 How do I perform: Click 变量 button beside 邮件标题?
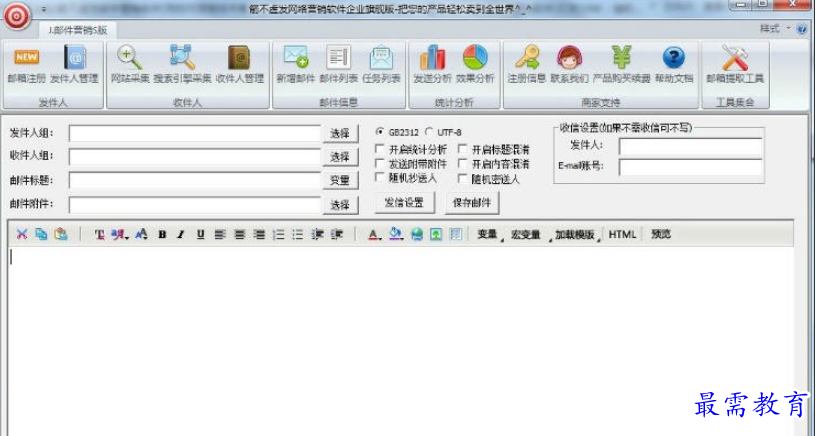(x=340, y=181)
